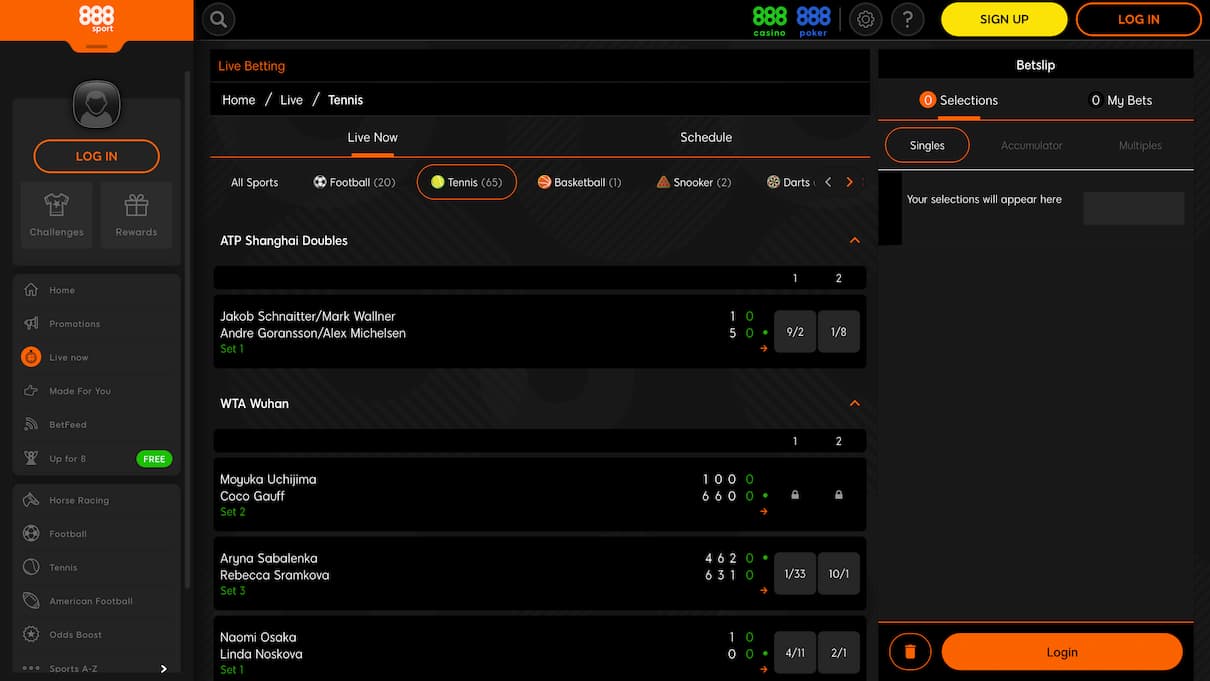Viewport: 1210px width, 681px height.
Task: Open the 888 casino logo link
Action: 770,20
